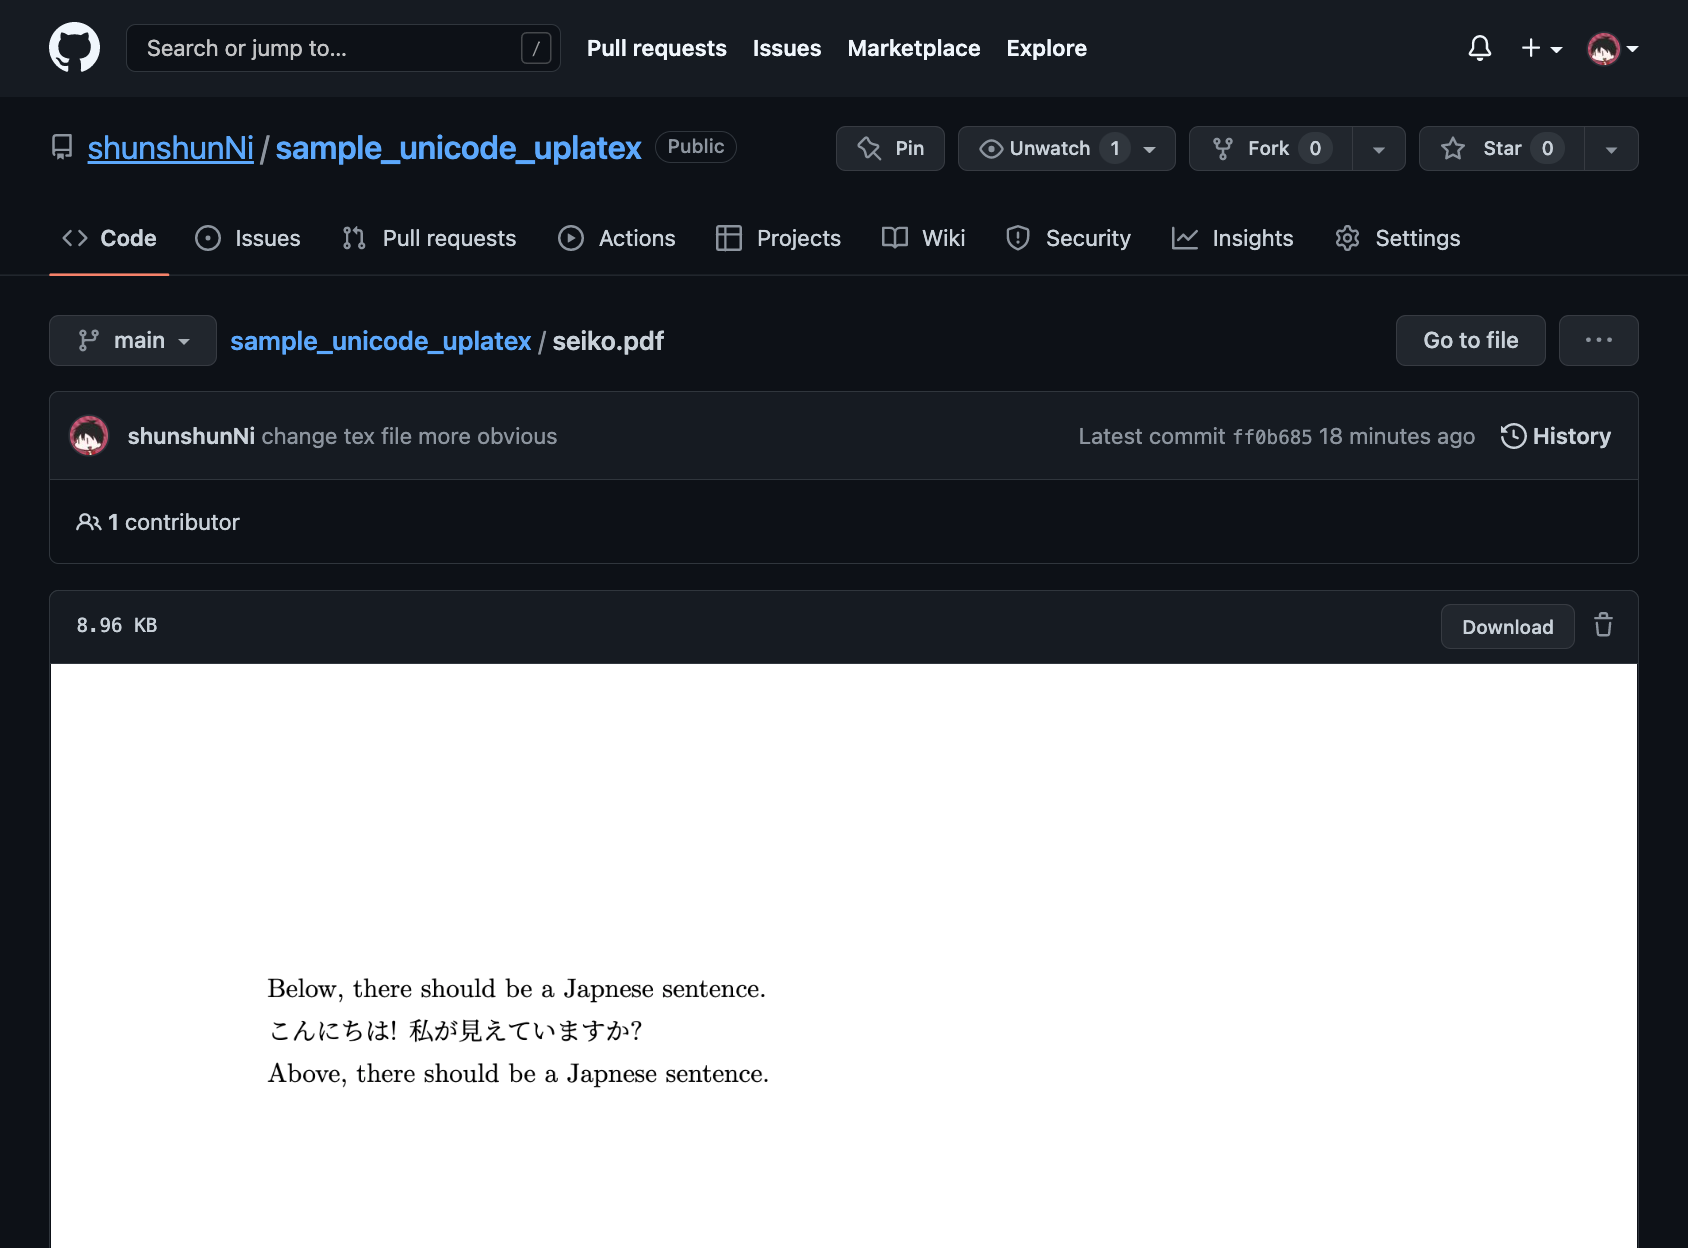Open the shunshunNi owner link
Viewport: 1688px width, 1248px height.
pos(171,148)
